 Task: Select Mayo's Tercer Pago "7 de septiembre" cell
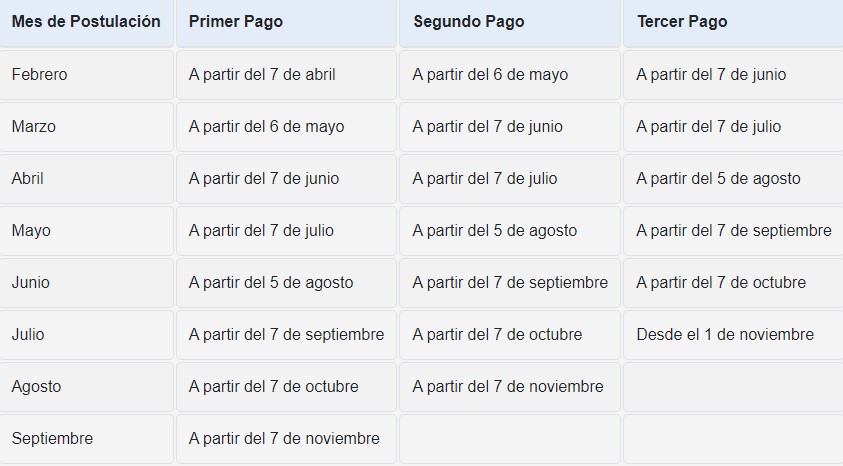(734, 231)
